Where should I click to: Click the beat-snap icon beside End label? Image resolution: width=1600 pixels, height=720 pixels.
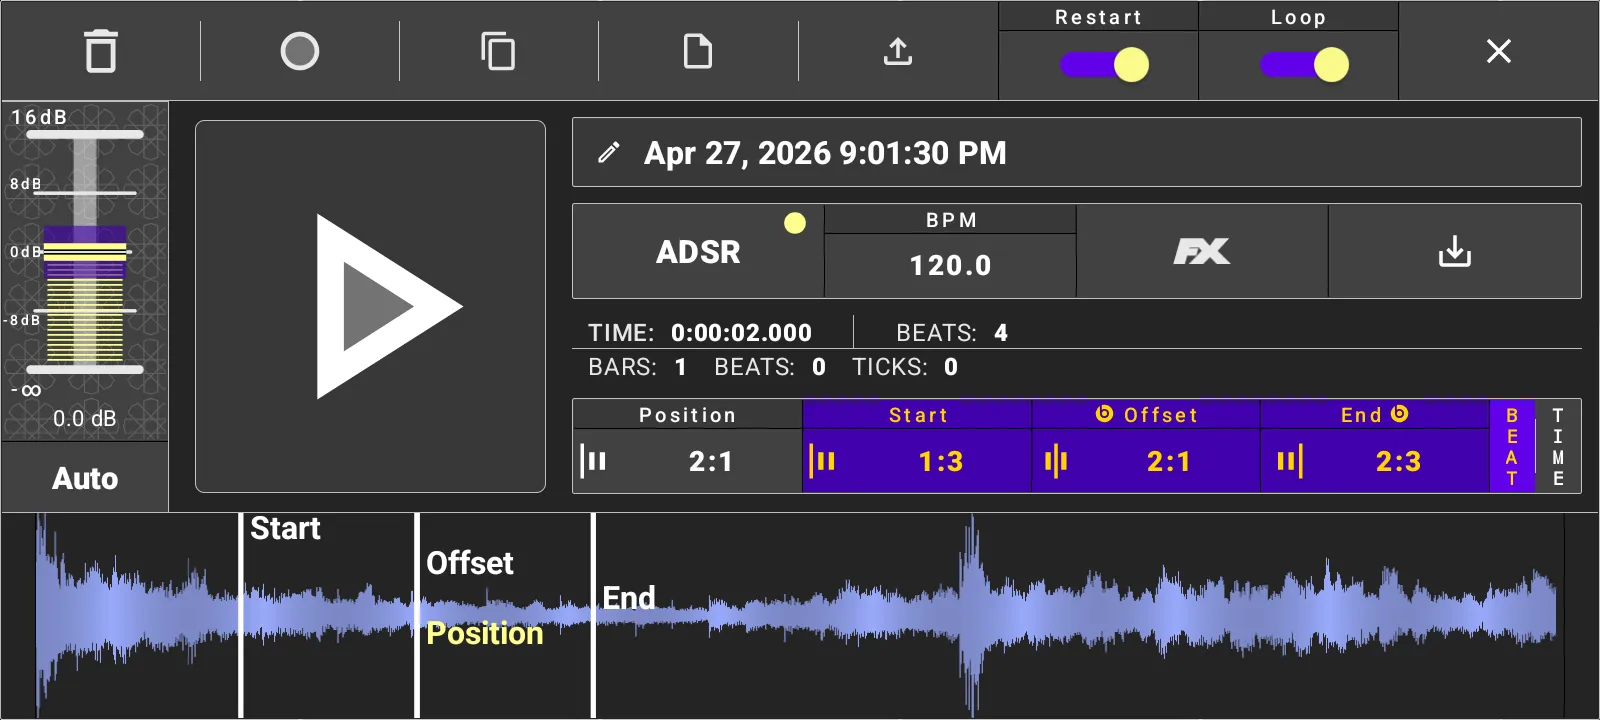click(x=1400, y=414)
